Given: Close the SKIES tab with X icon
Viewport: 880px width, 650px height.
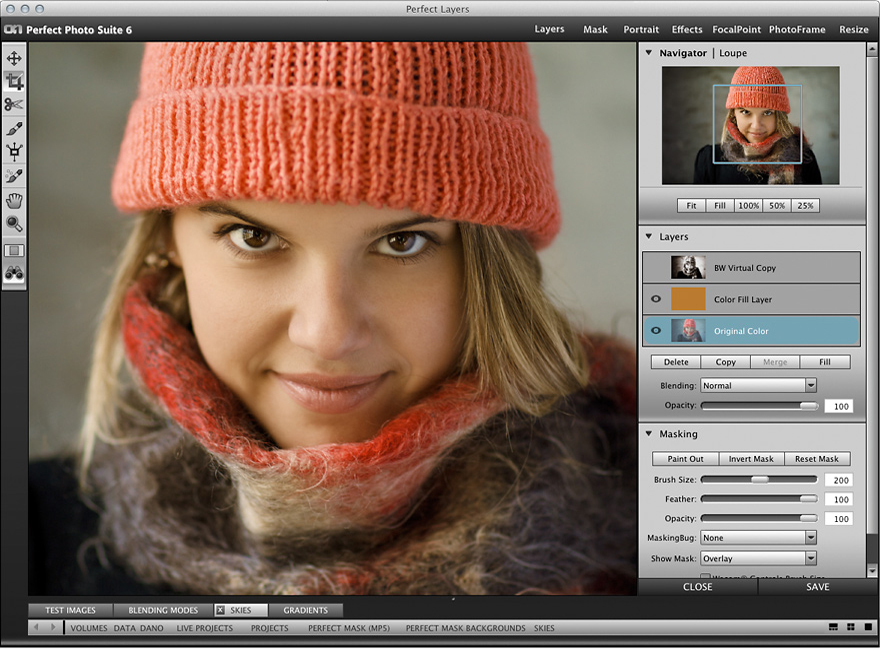Looking at the screenshot, I should (221, 610).
